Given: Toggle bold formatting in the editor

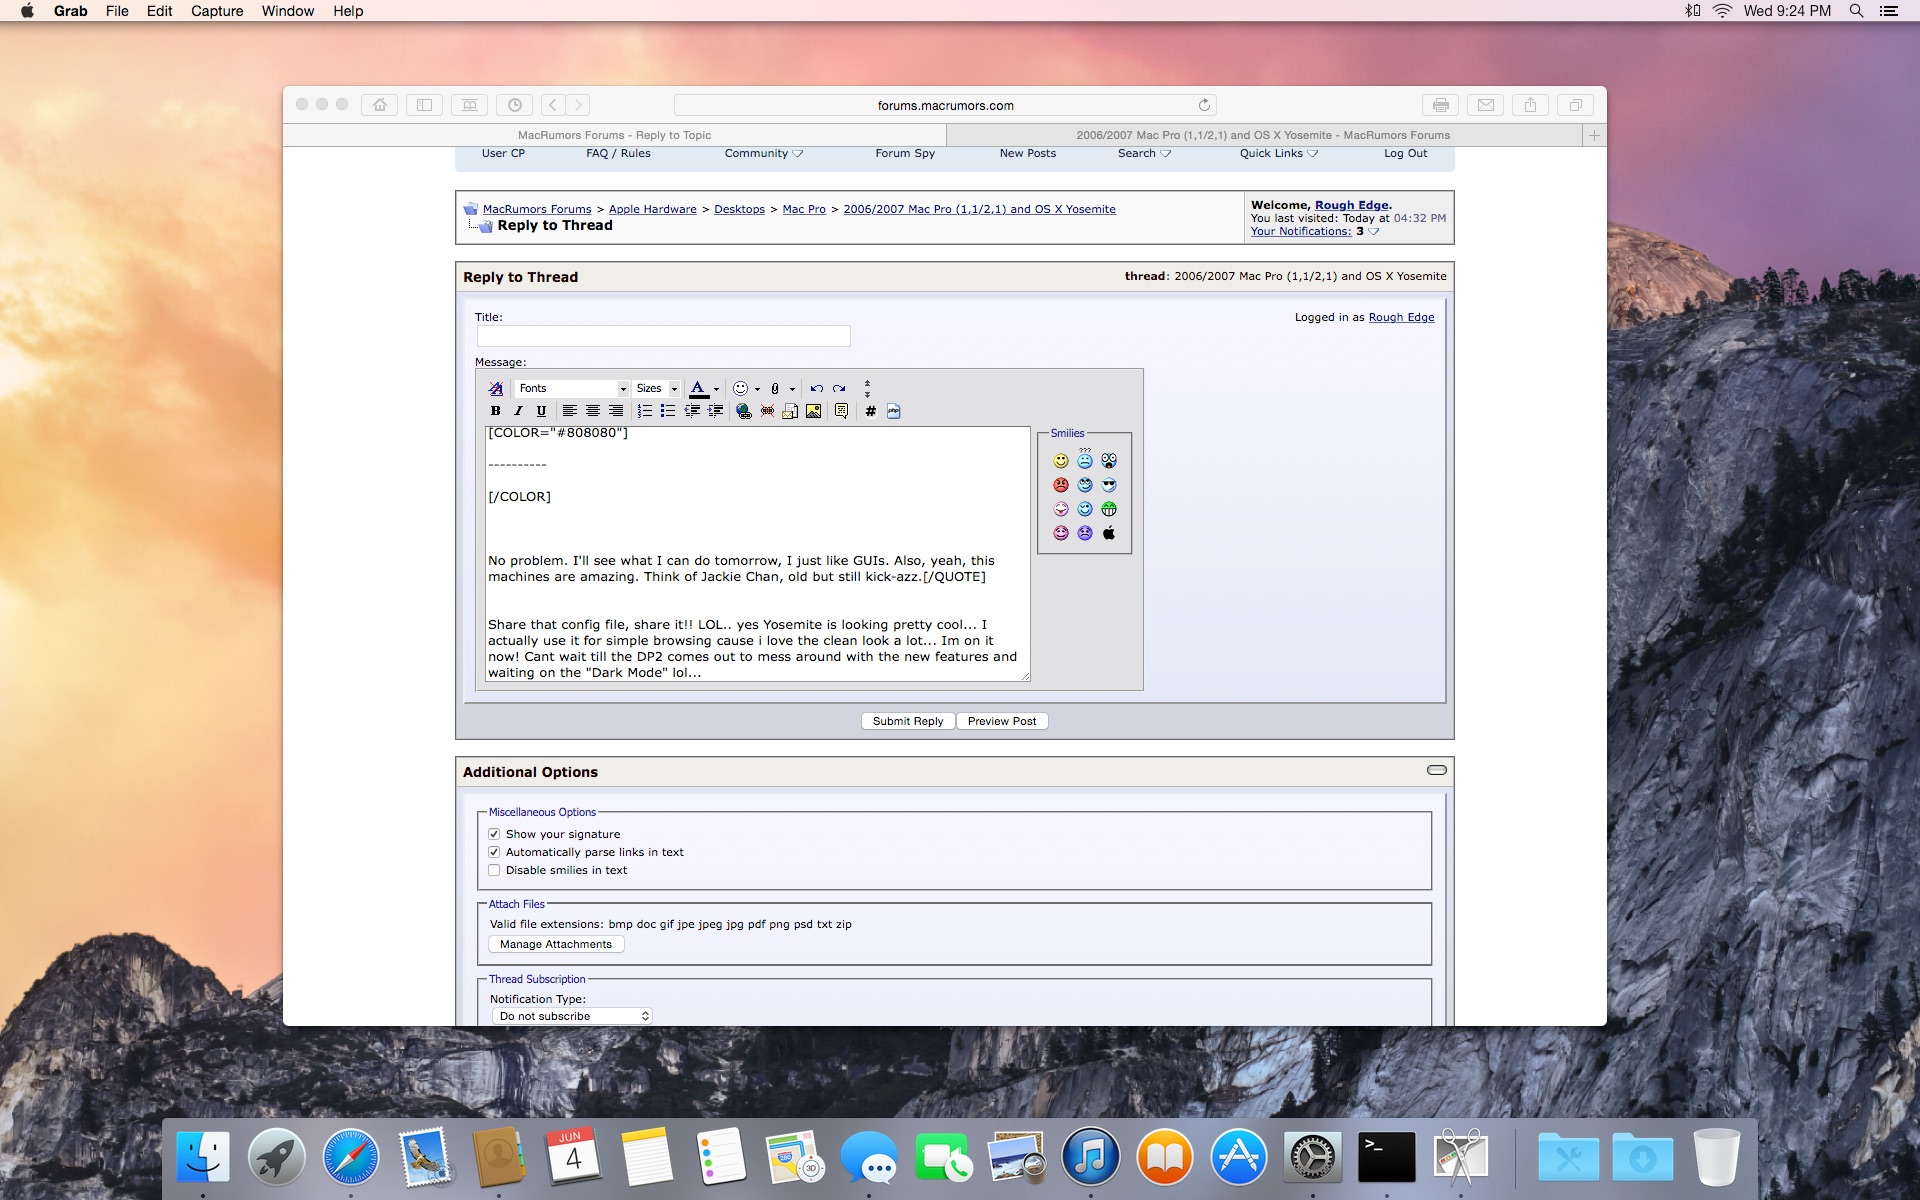Looking at the screenshot, I should click(x=495, y=411).
